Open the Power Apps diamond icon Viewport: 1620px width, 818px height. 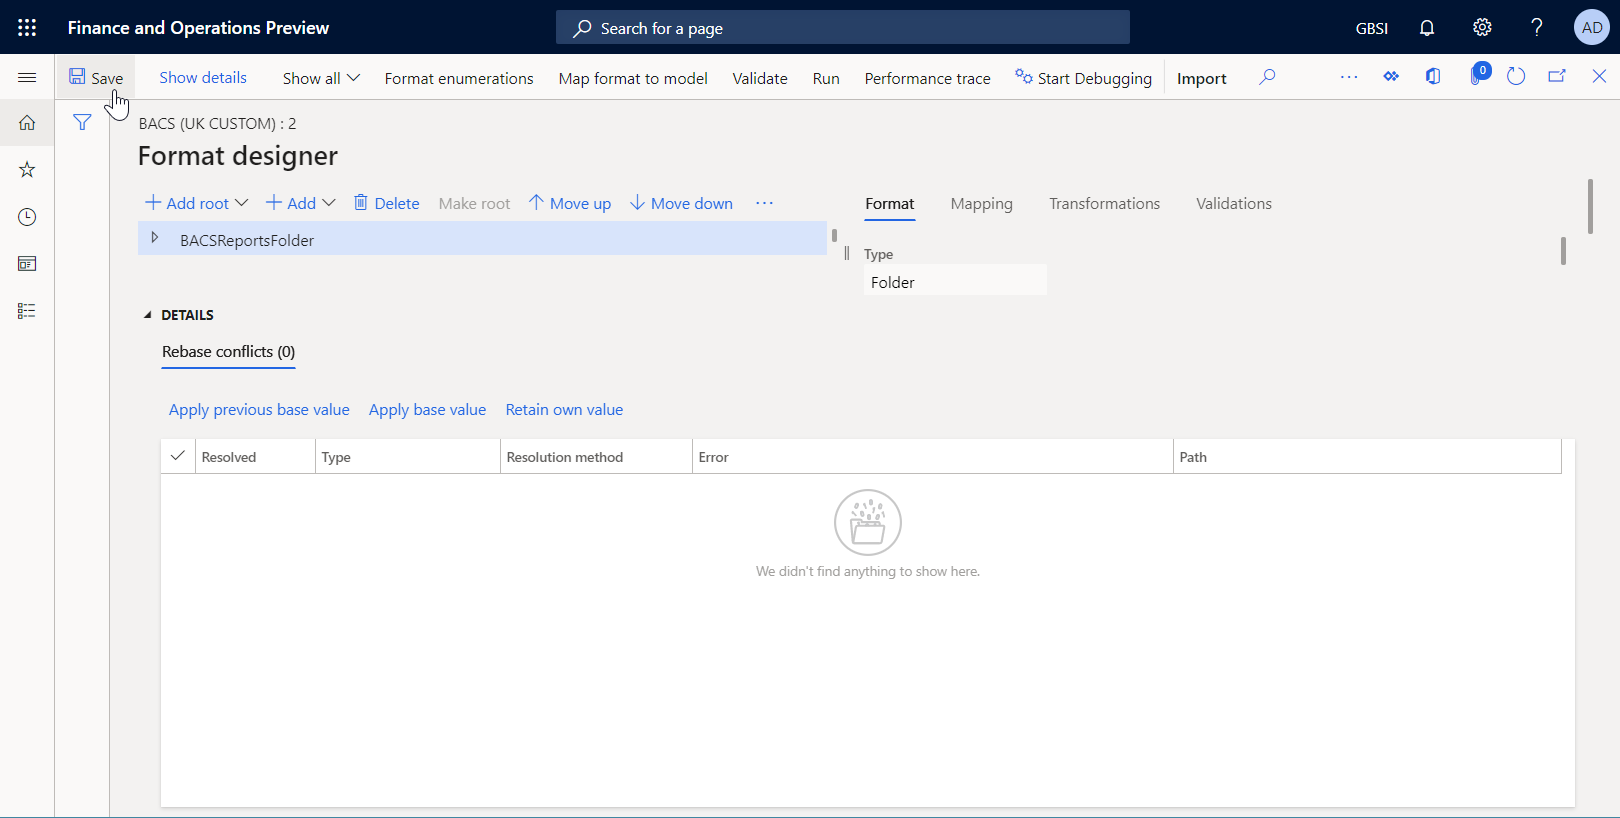pyautogui.click(x=1391, y=77)
